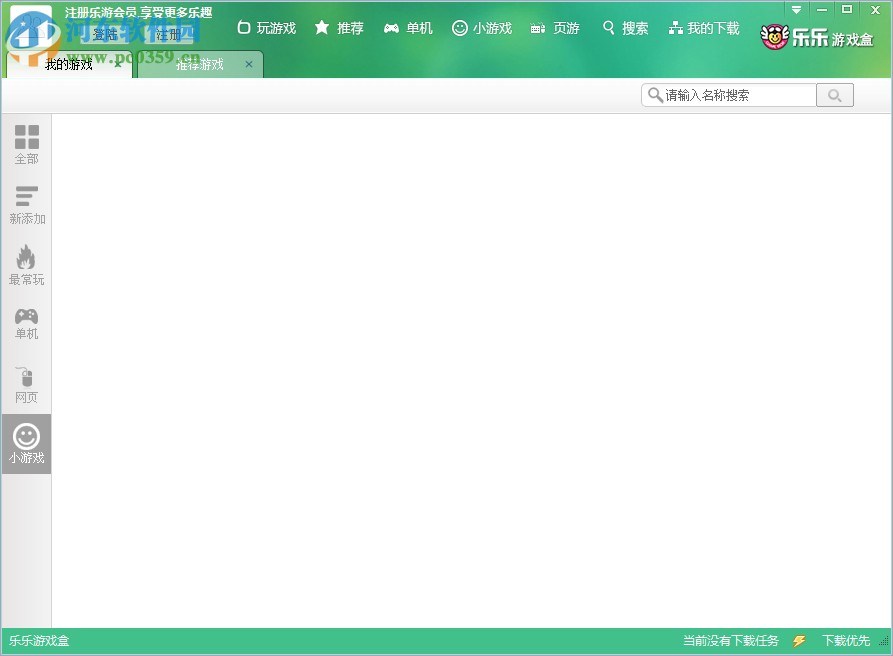Click the search submit button beside search field
The height and width of the screenshot is (656, 893).
coord(835,95)
